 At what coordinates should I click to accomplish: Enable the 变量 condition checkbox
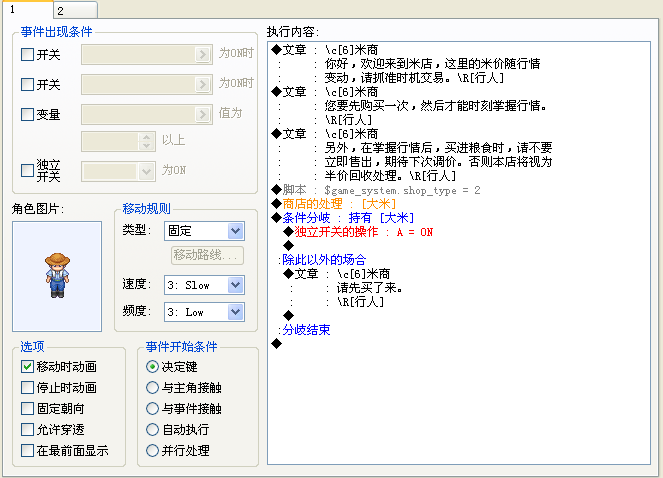(x=27, y=114)
